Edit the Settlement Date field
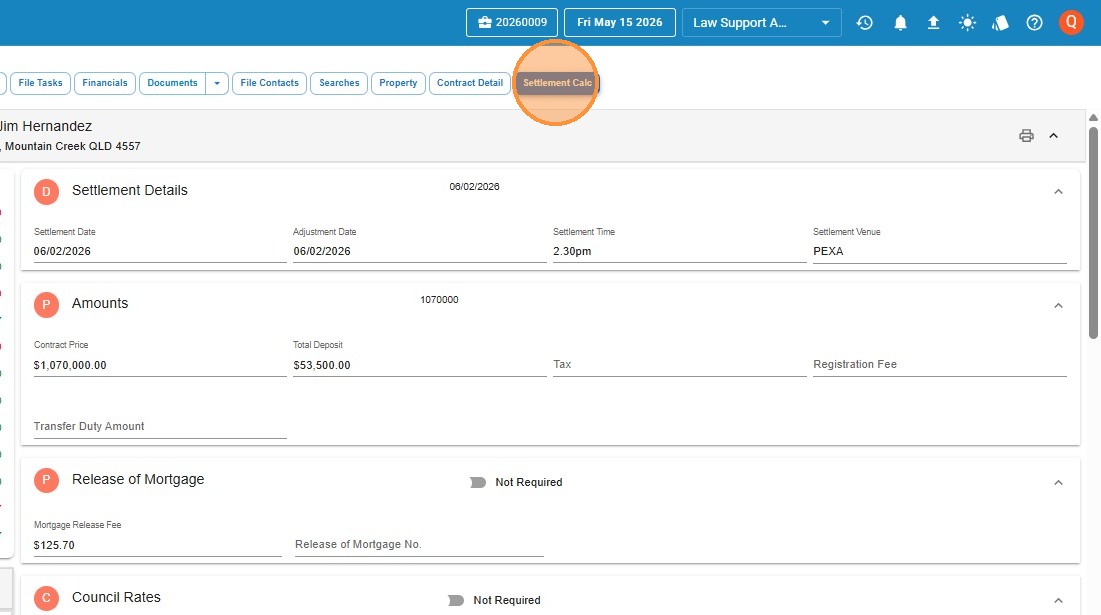The height and width of the screenshot is (615, 1101). (x=160, y=251)
